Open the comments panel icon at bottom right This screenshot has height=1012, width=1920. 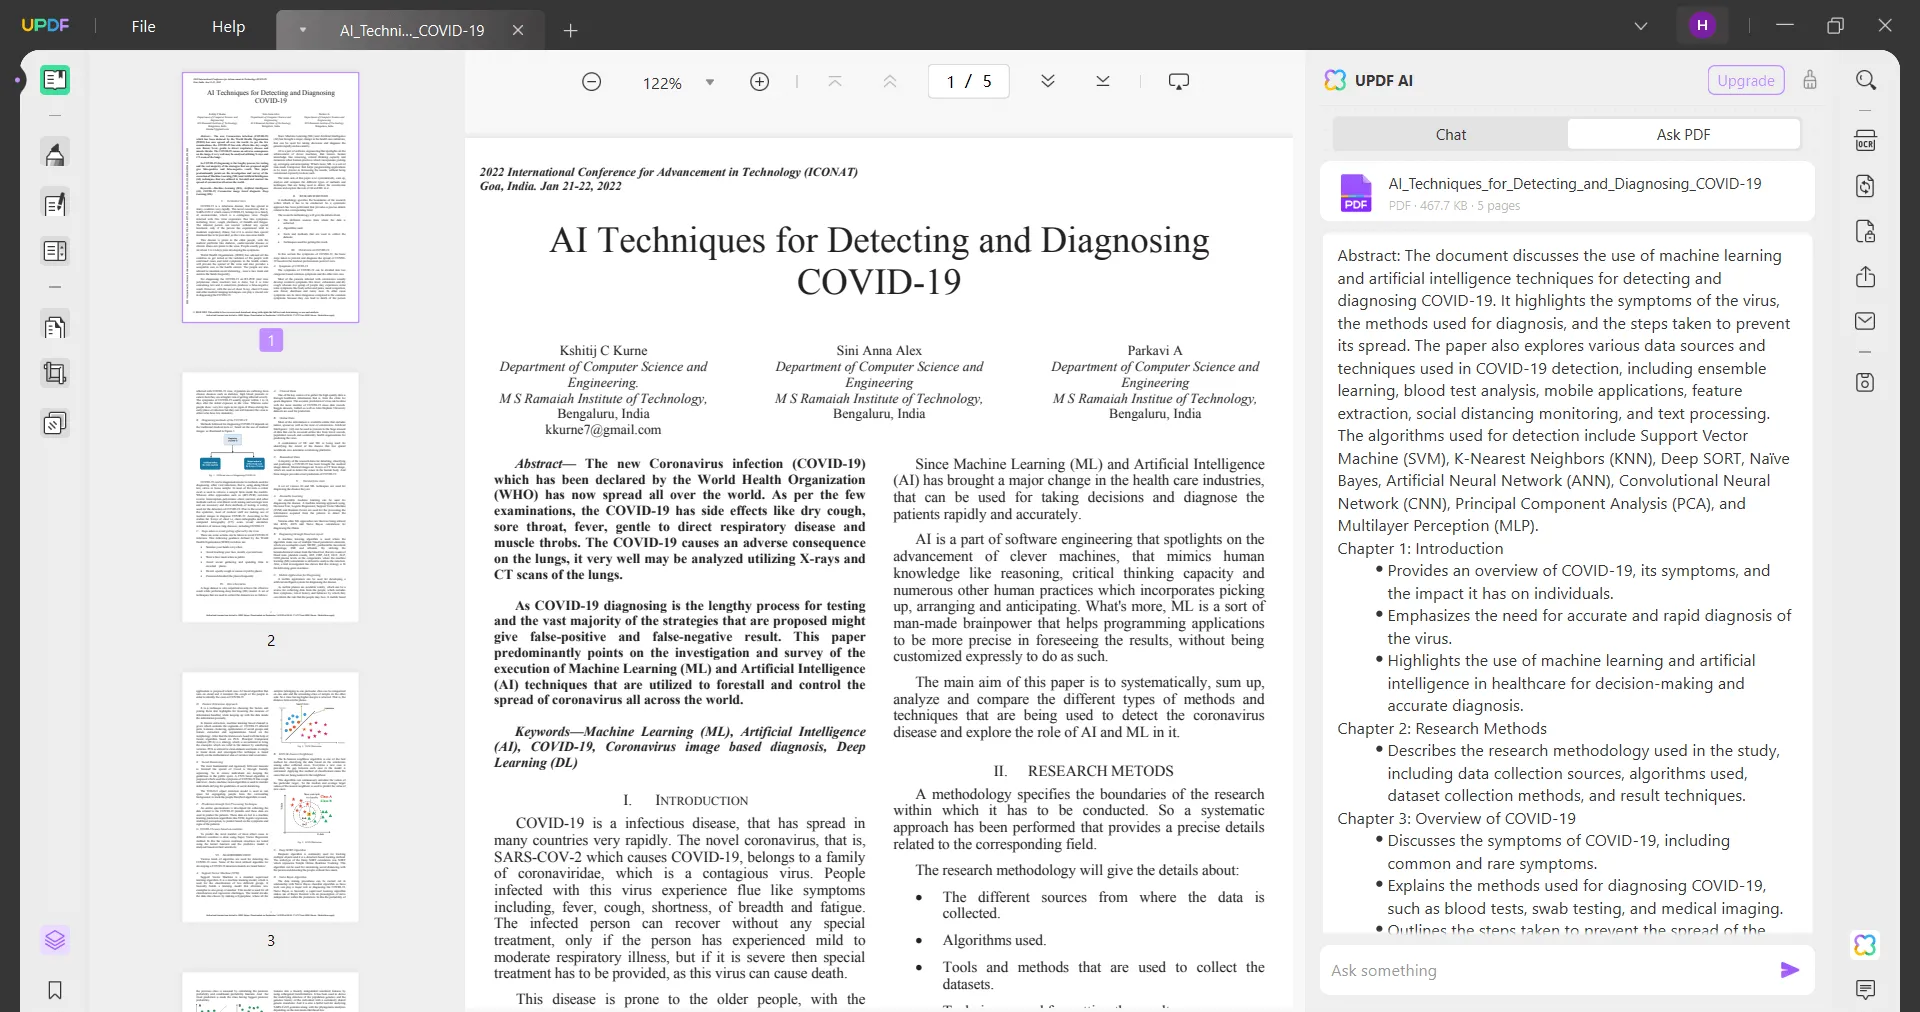coord(1866,990)
